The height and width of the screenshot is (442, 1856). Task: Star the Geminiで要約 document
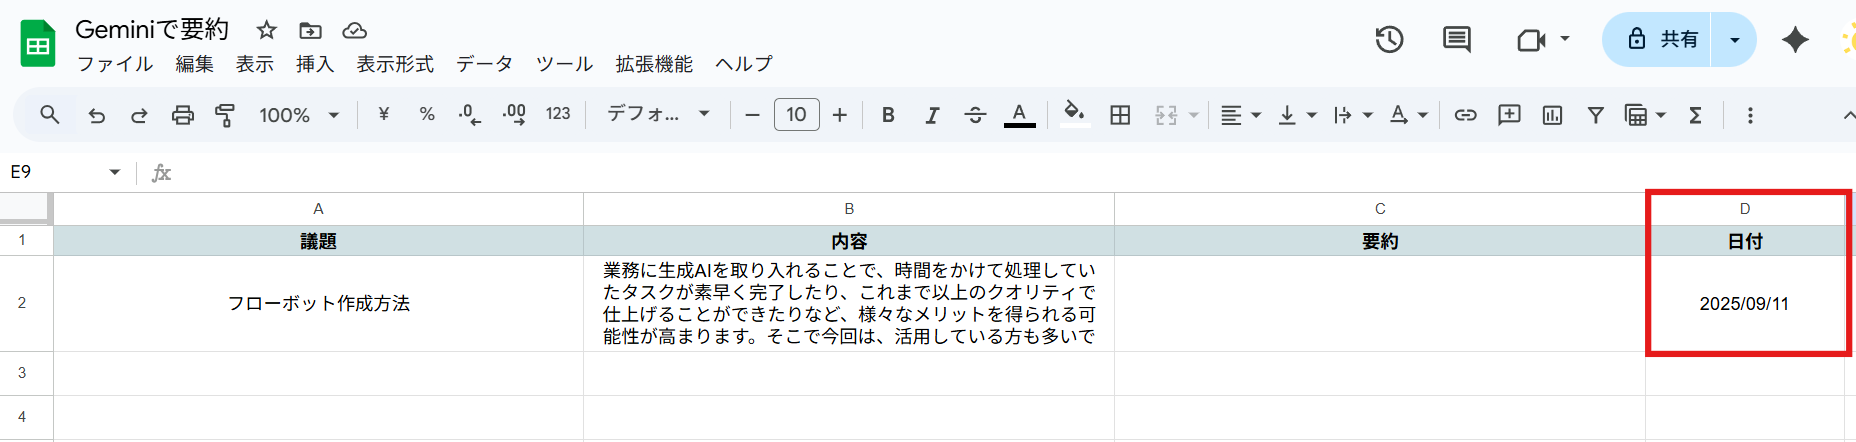266,30
